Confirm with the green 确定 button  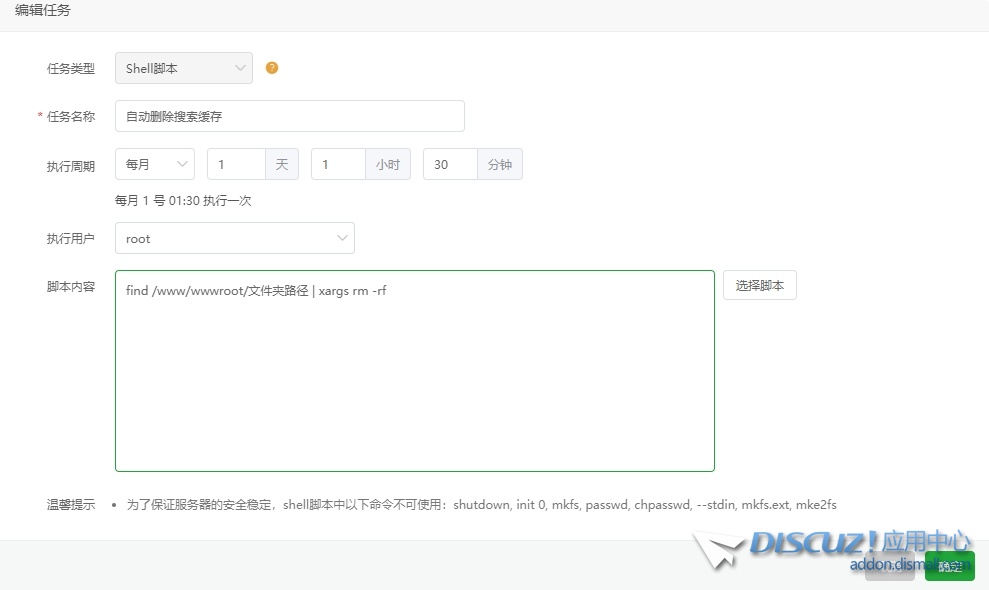[x=949, y=566]
